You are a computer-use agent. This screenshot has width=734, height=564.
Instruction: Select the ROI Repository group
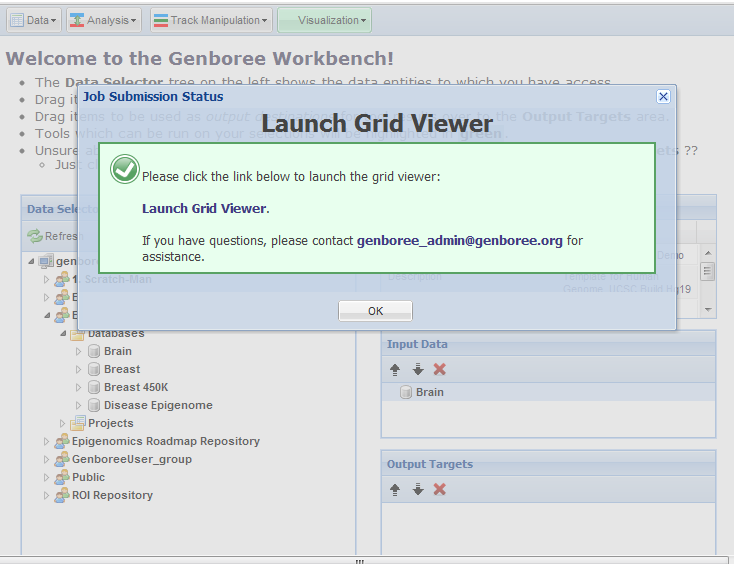tap(111, 496)
